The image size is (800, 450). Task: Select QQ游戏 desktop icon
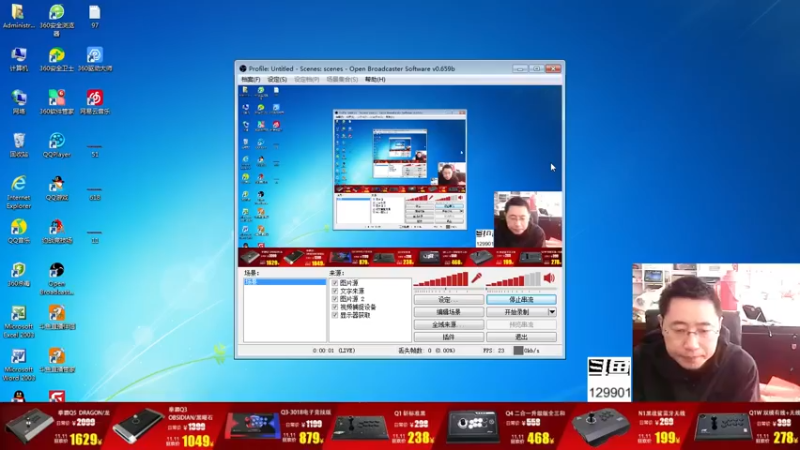(57, 188)
